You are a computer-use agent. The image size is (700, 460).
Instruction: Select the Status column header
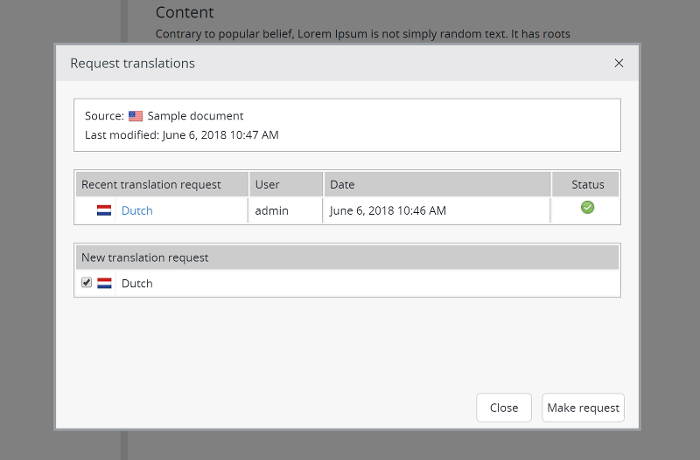(x=585, y=184)
